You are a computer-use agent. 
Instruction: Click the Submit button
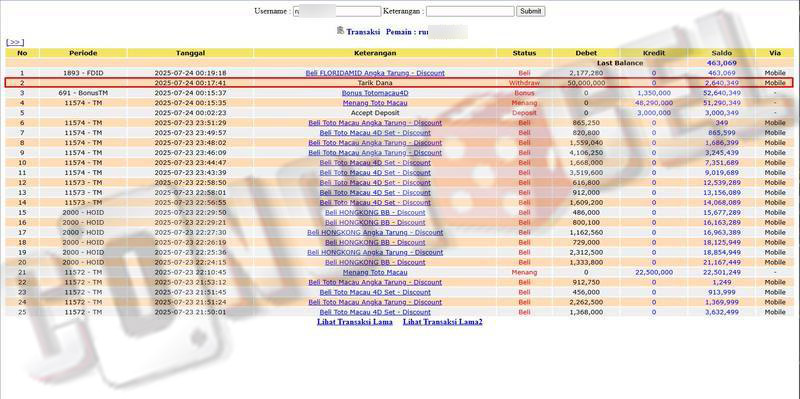(530, 11)
